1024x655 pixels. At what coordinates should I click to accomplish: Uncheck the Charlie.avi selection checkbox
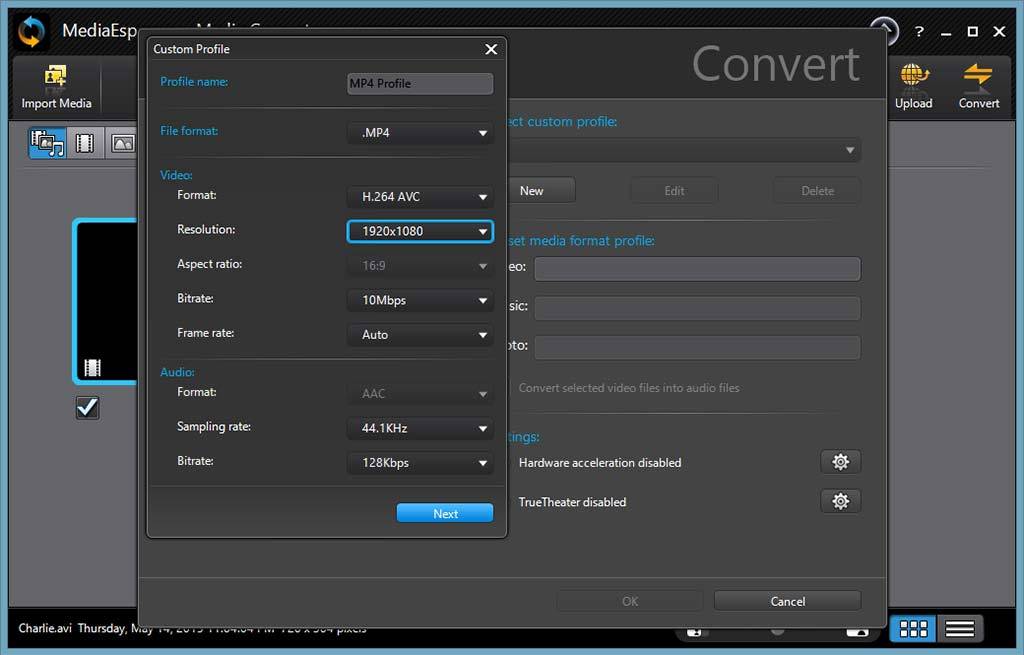point(88,408)
